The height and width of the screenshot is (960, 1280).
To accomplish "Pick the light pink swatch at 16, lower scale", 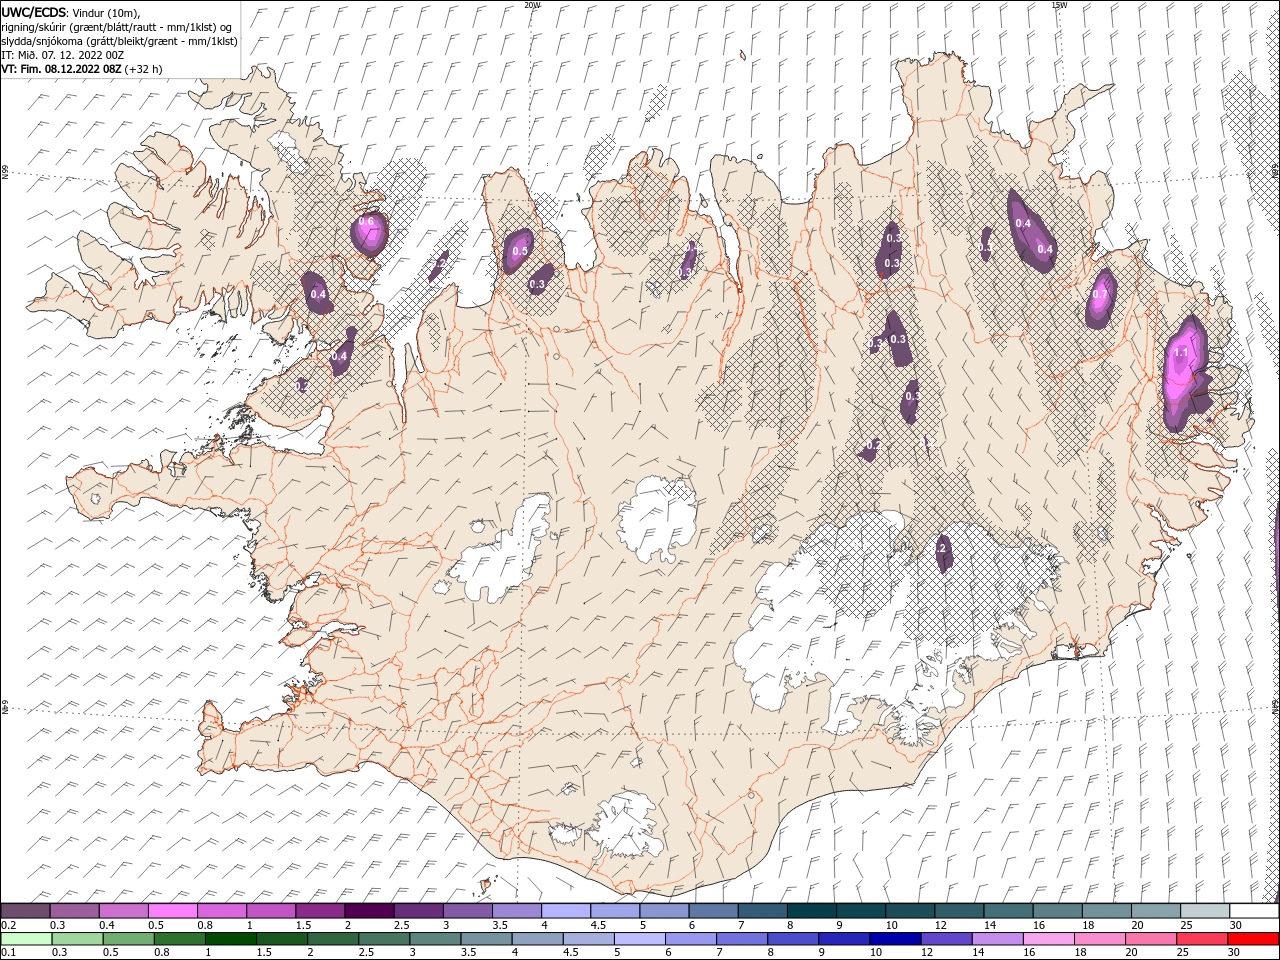I will [1049, 939].
